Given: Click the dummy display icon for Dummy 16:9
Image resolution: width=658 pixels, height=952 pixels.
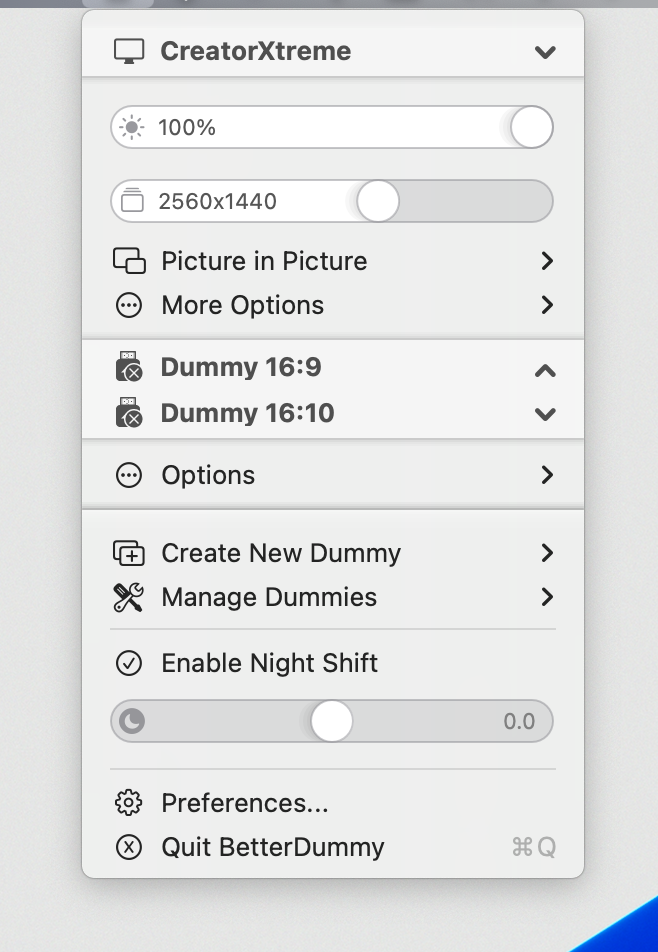Looking at the screenshot, I should point(130,367).
